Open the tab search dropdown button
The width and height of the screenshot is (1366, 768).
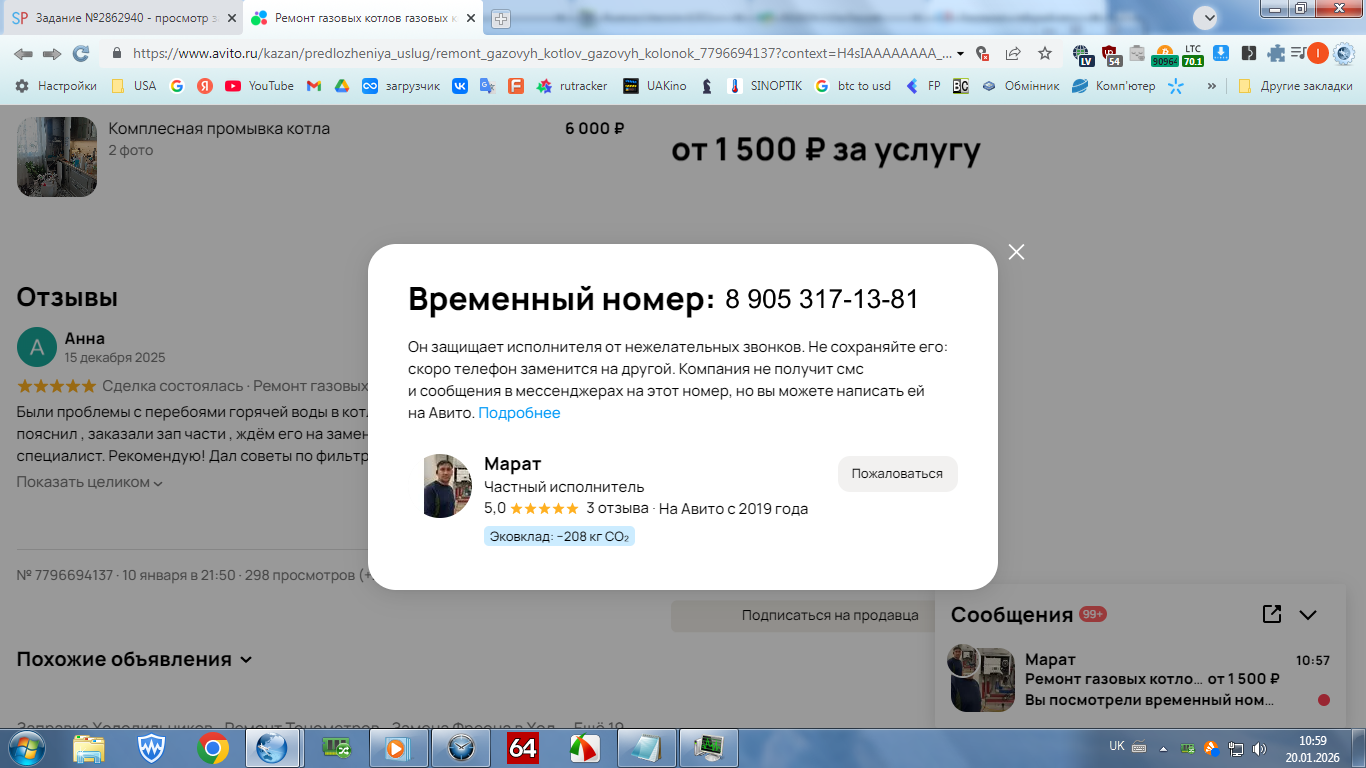point(1205,17)
